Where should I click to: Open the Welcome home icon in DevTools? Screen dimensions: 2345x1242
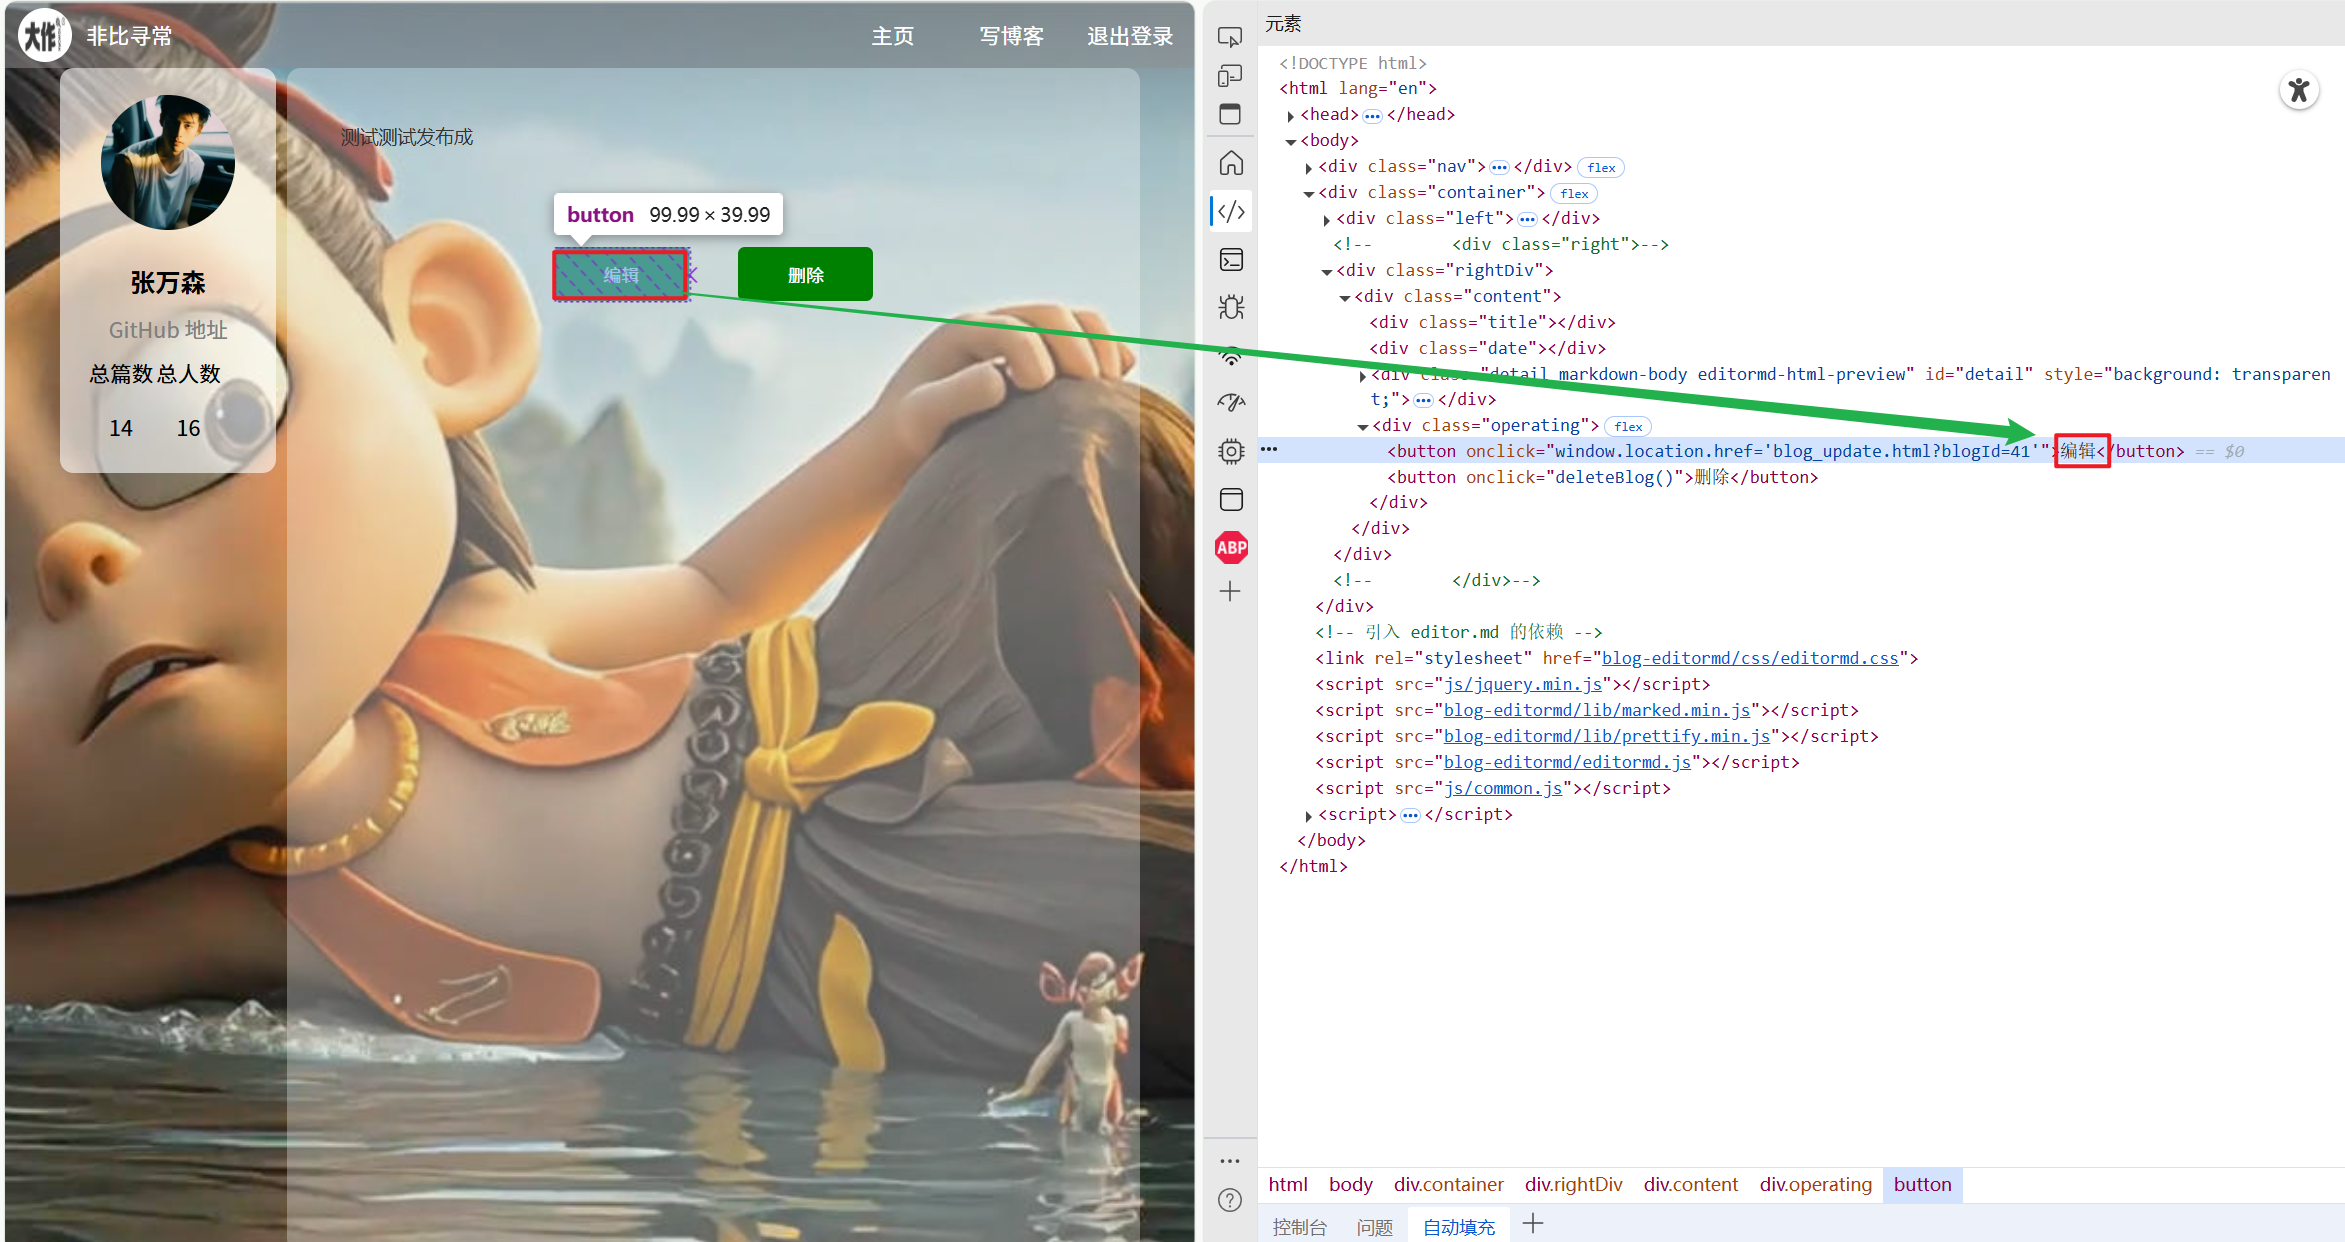click(x=1231, y=163)
